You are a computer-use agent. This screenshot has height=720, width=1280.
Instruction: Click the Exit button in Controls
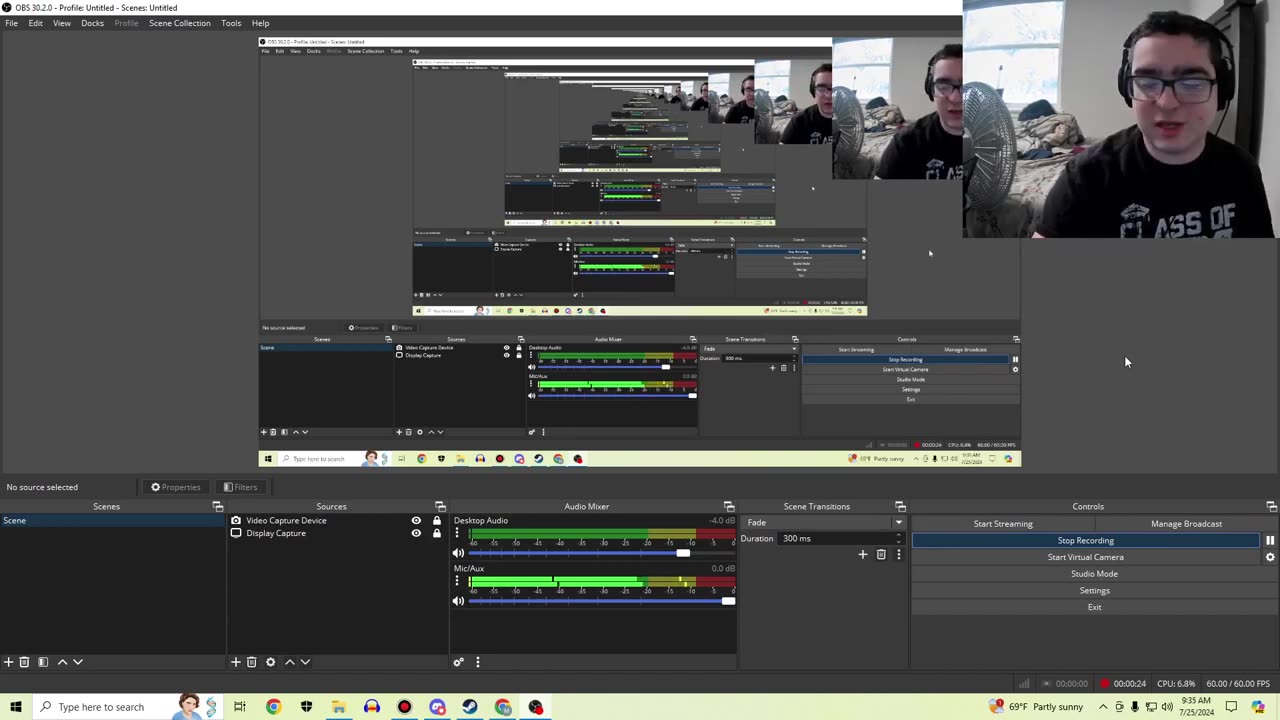1094,607
